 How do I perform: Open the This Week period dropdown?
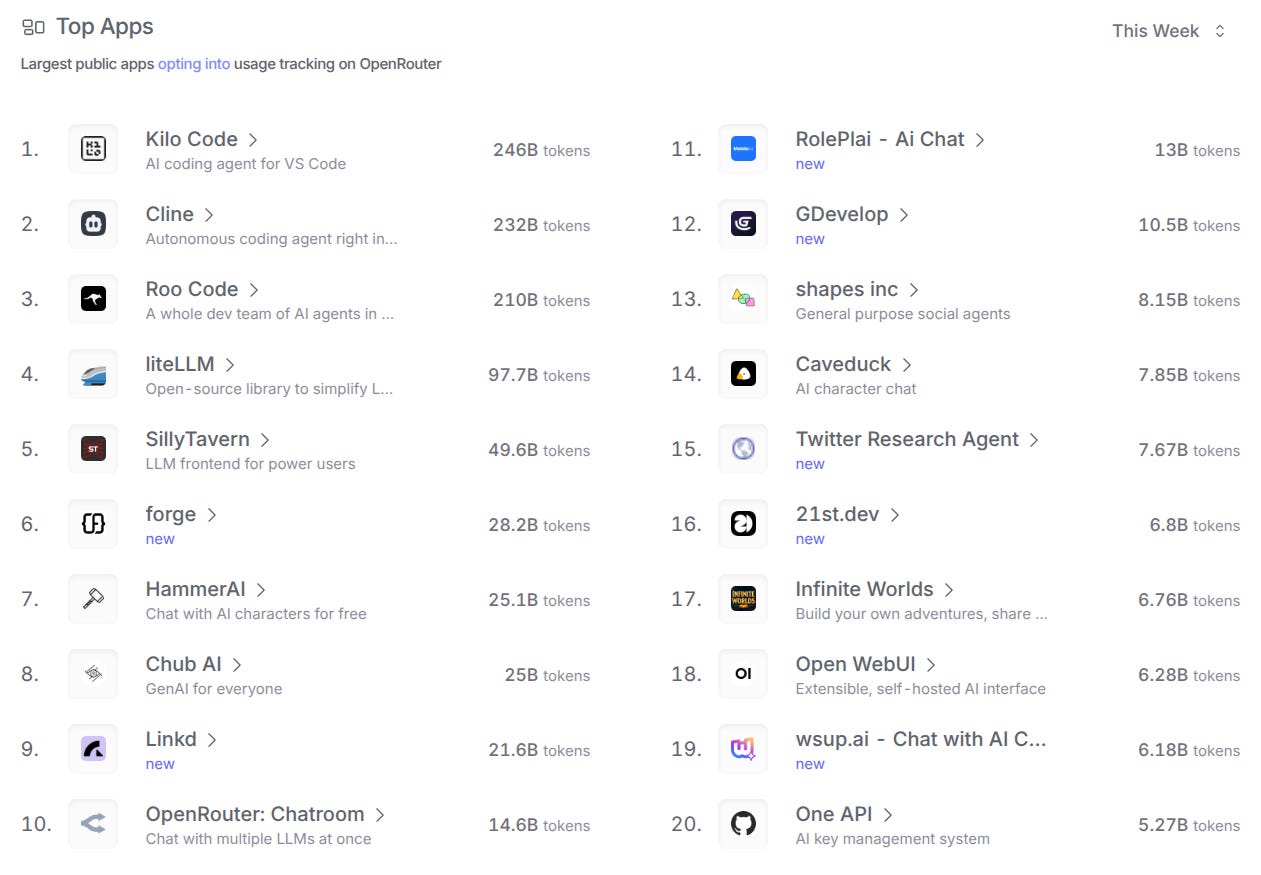(x=1168, y=31)
